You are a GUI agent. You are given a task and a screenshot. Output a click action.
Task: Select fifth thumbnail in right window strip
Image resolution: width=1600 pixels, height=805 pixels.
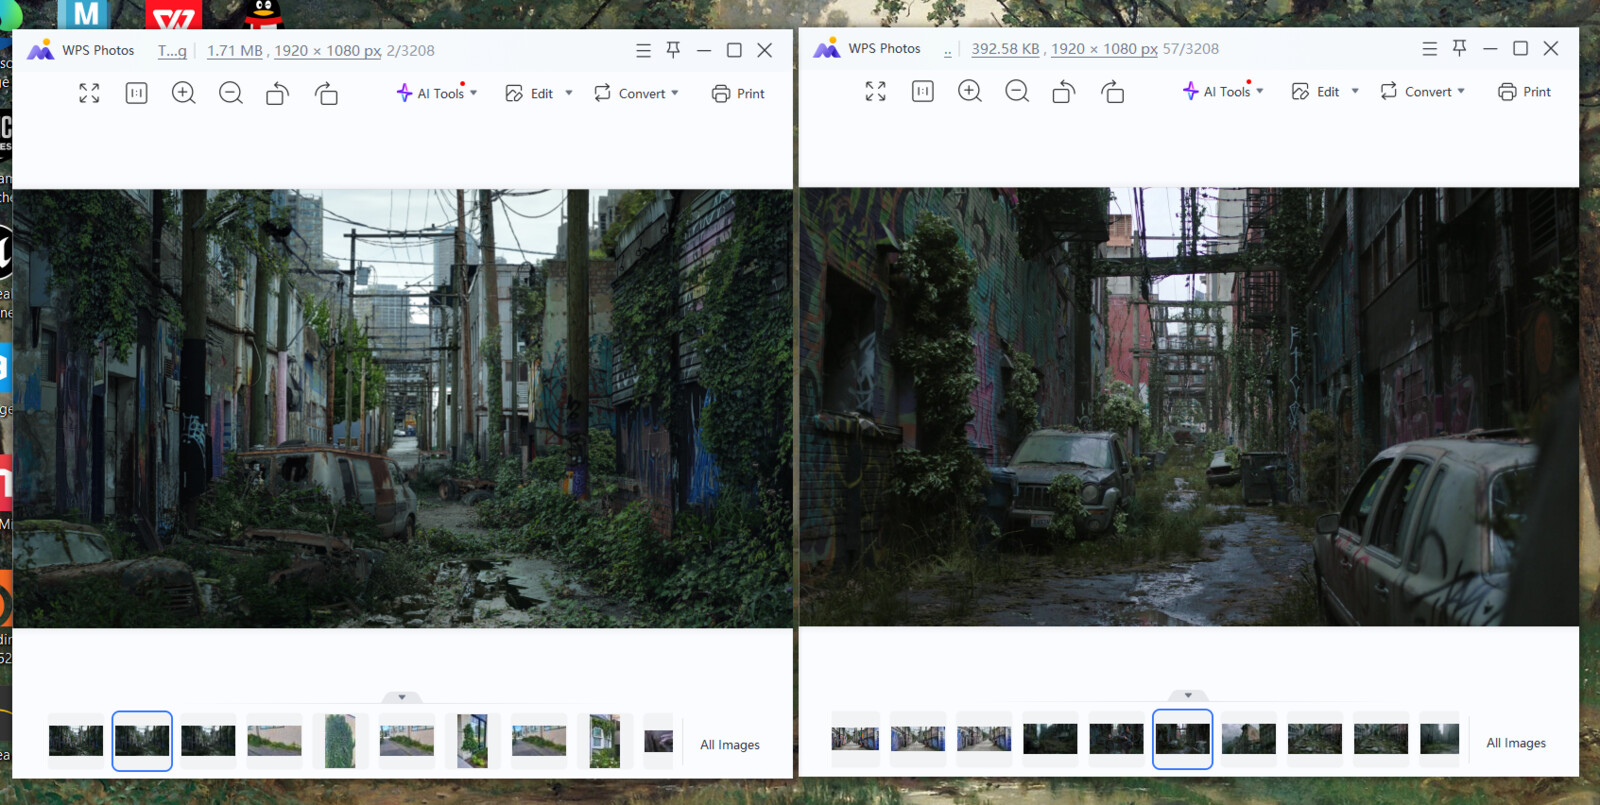tap(1116, 739)
